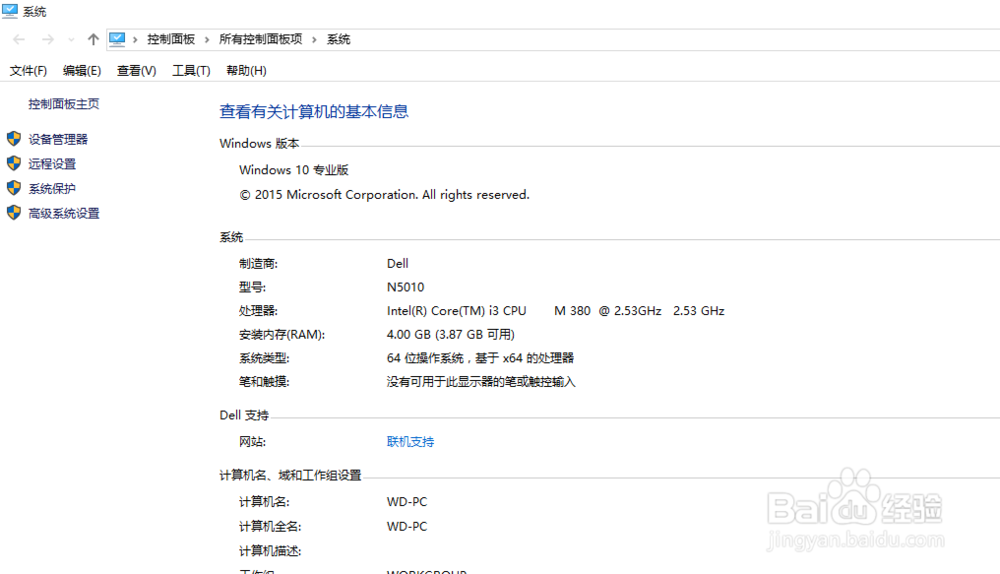Open the recent locations dropdown arrow

point(71,40)
